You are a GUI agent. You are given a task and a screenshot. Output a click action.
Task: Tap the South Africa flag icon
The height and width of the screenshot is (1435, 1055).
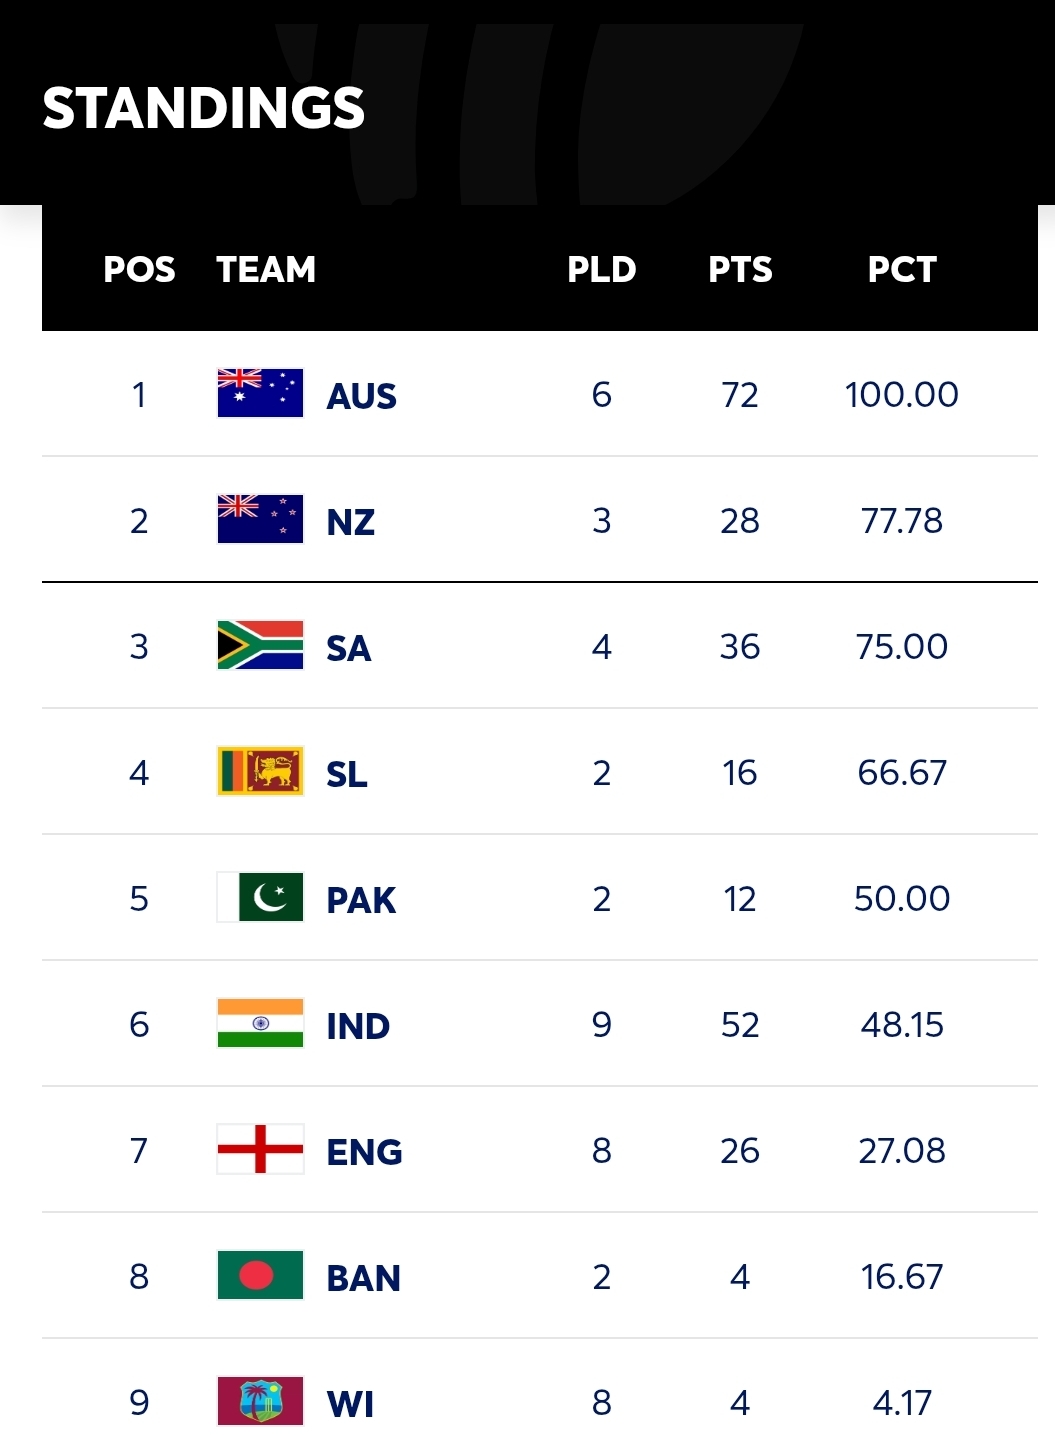[260, 645]
